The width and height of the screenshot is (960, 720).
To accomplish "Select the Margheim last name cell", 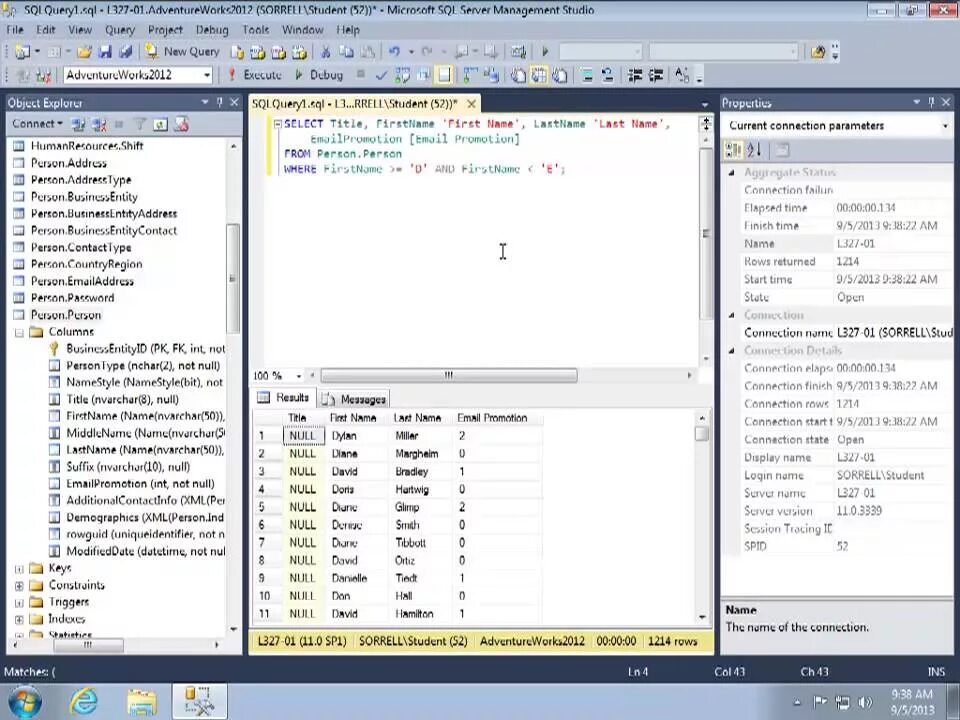I will click(421, 454).
